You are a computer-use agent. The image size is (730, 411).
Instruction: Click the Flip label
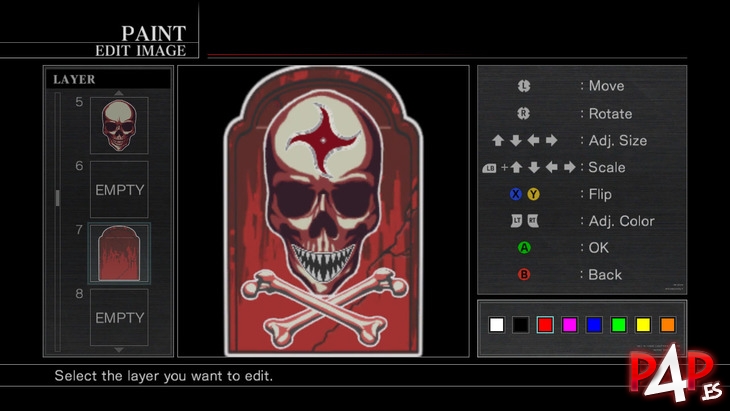point(600,194)
